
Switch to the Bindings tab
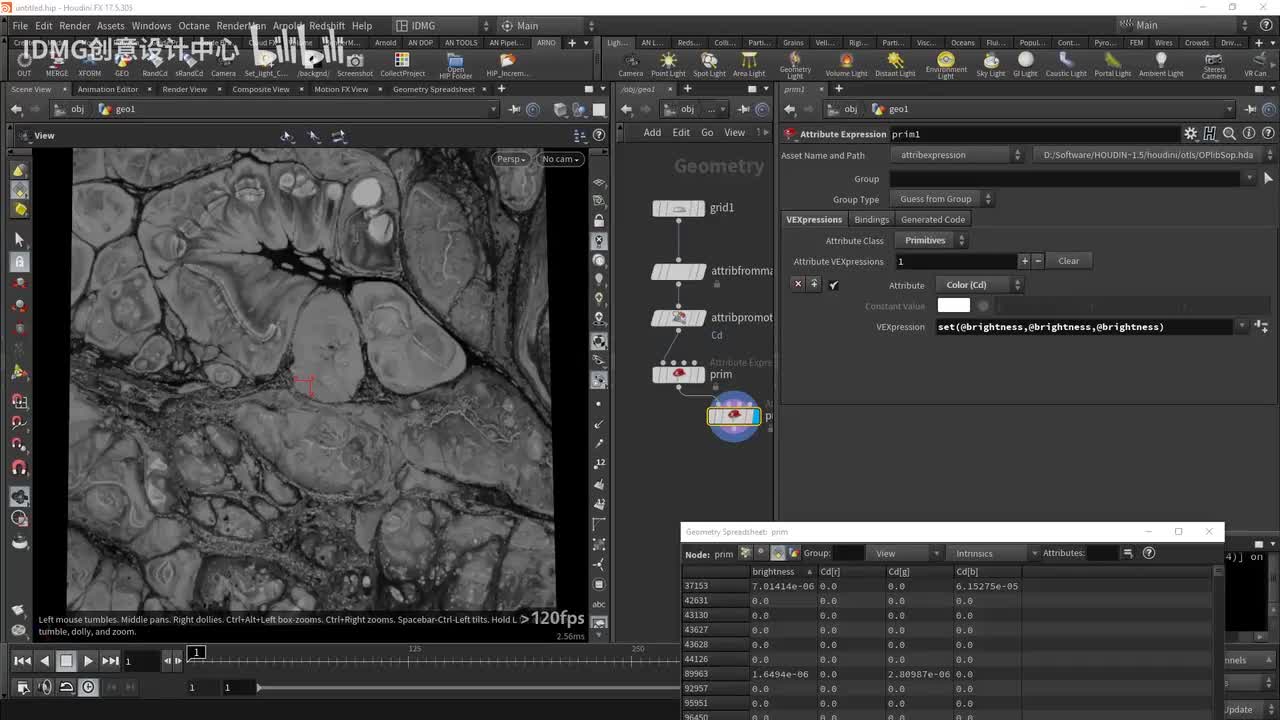coord(871,220)
